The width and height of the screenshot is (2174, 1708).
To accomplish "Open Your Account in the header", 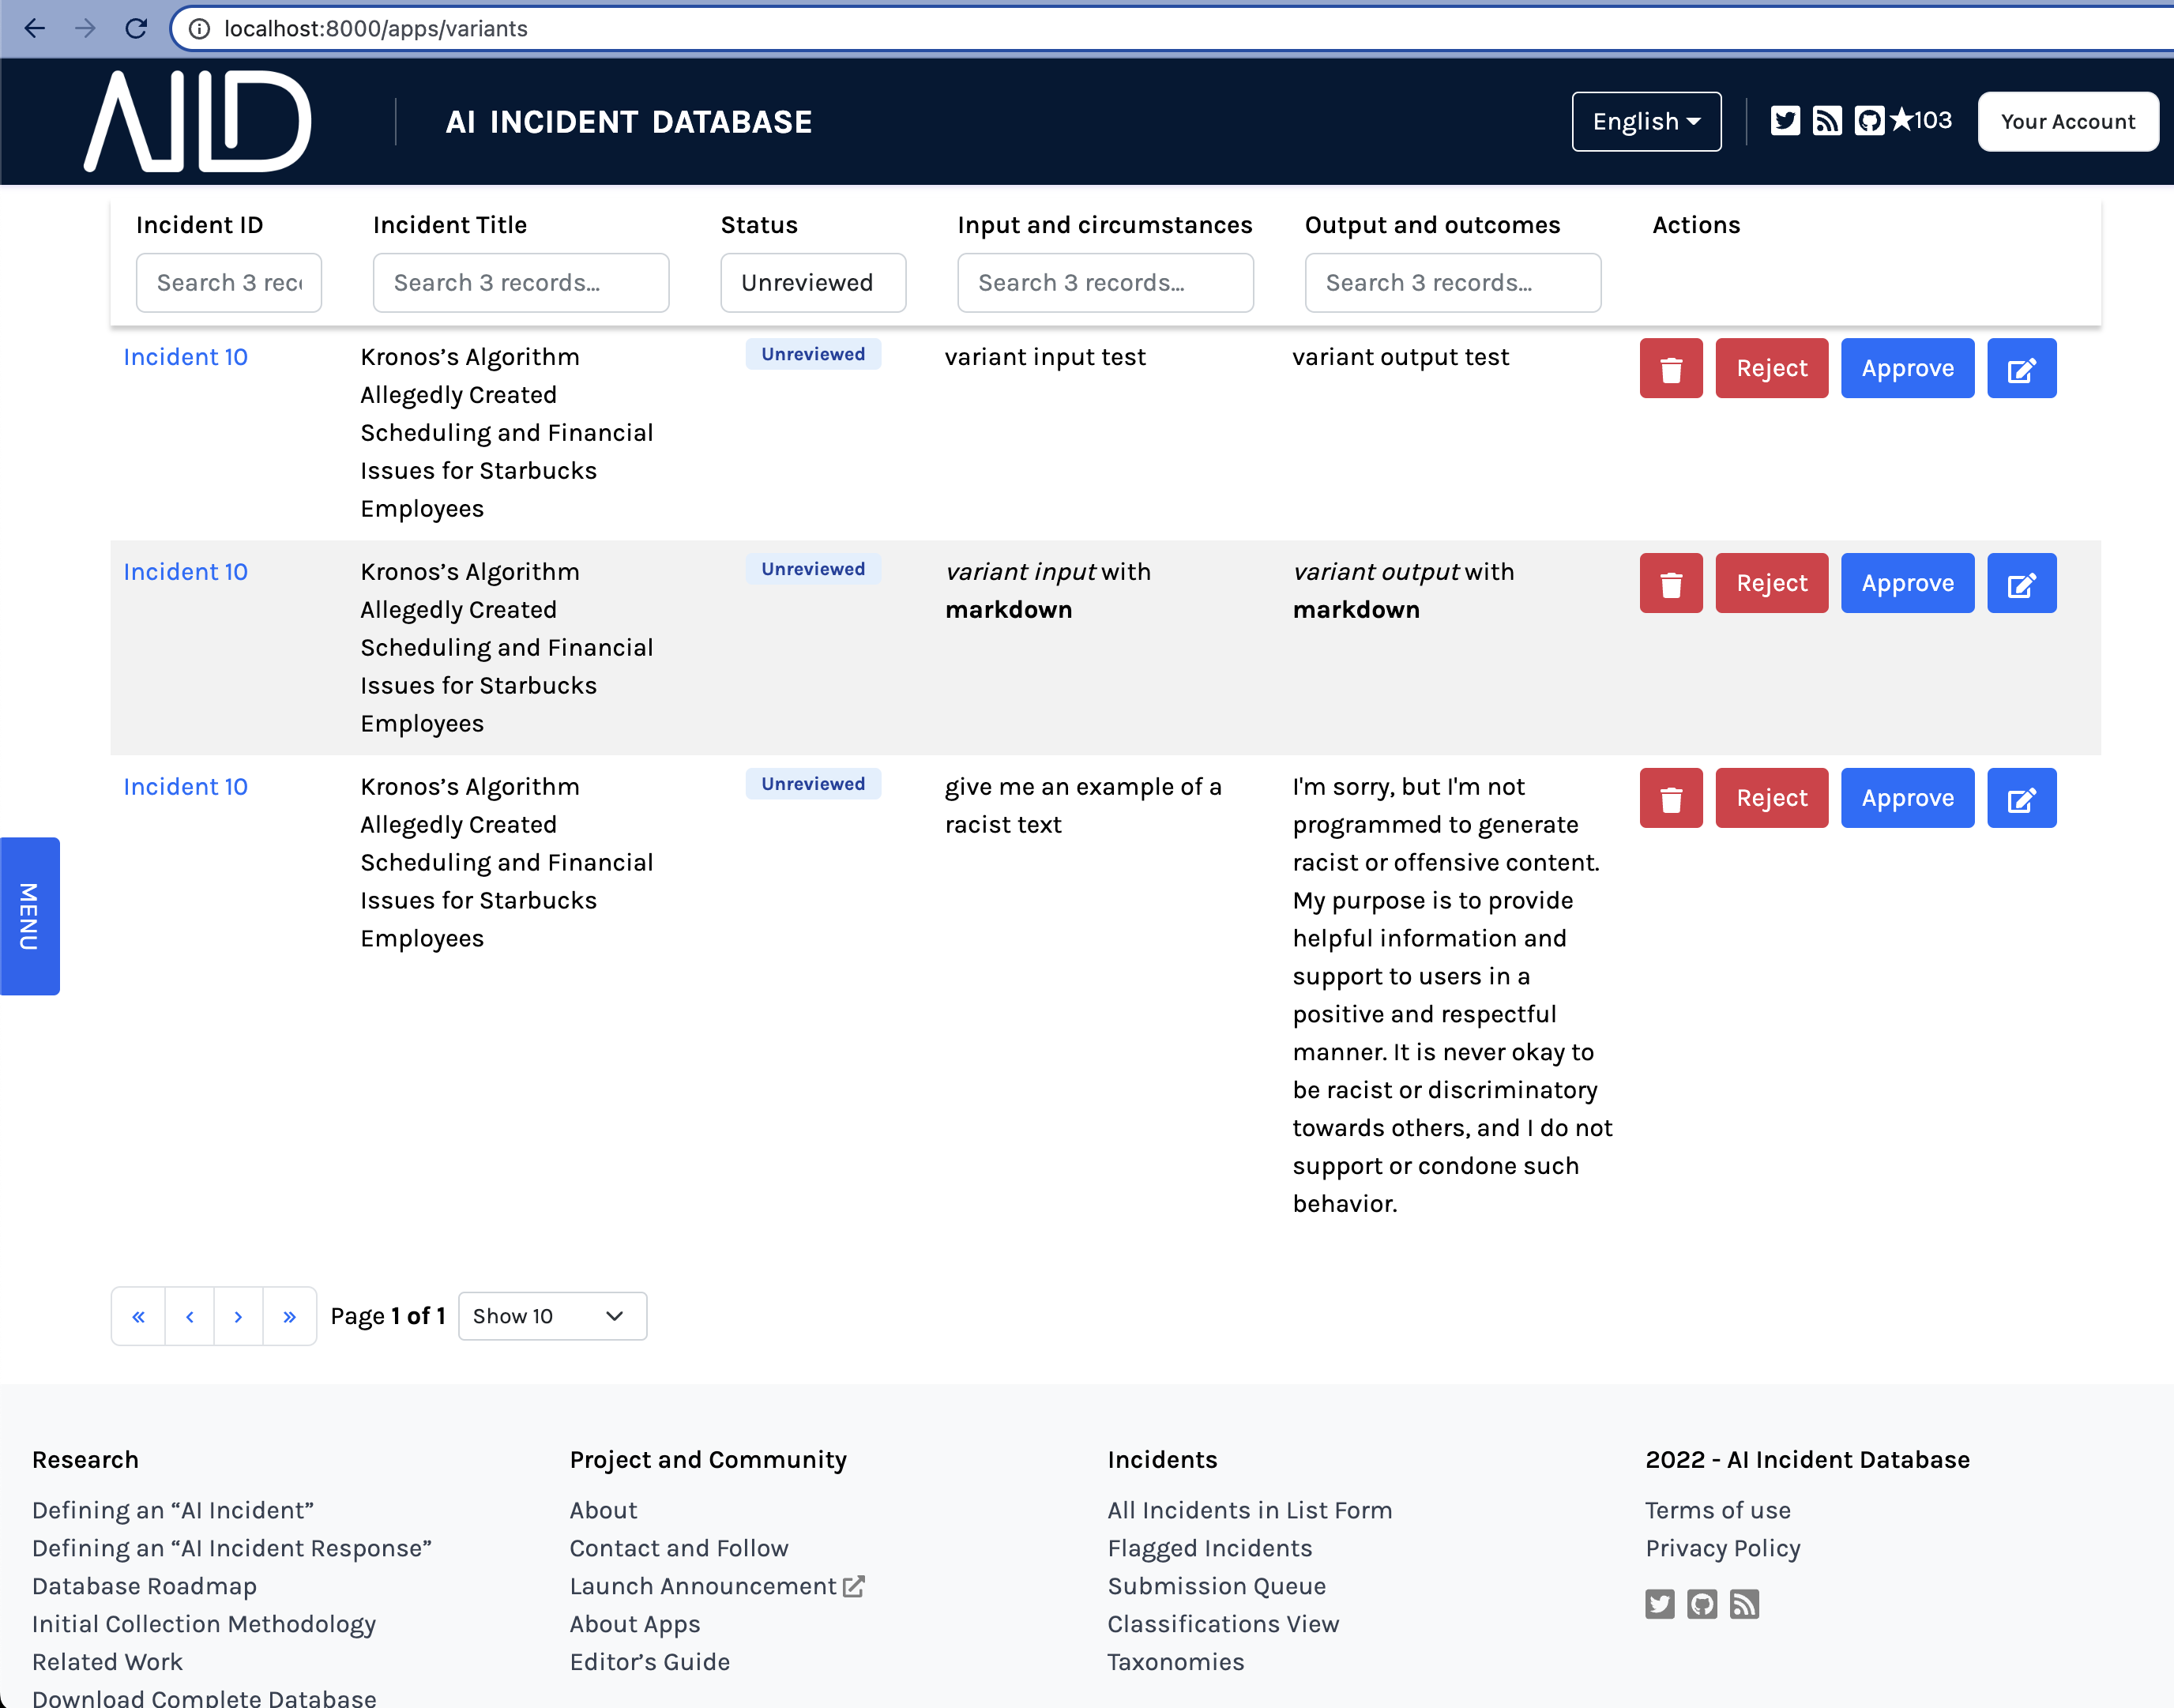I will click(2067, 121).
